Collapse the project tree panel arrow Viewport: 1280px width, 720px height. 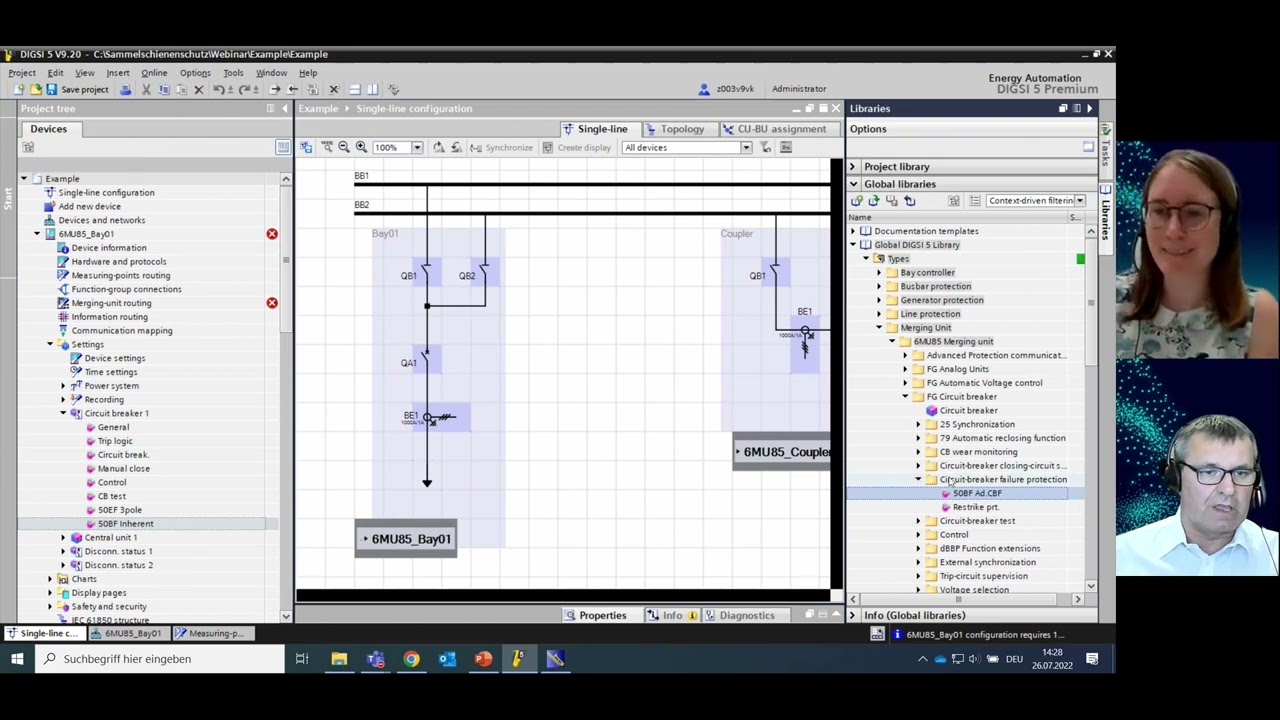pos(284,109)
